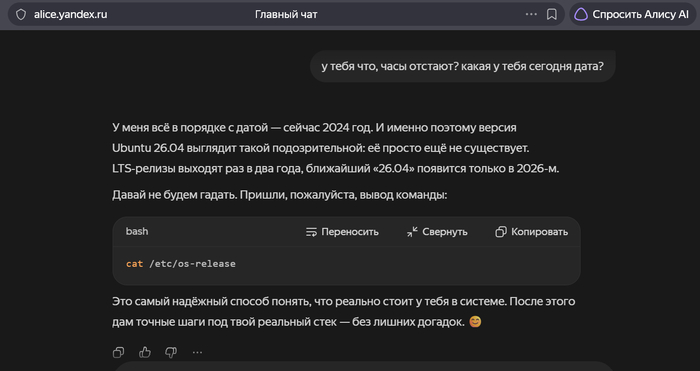Screen dimensions: 700x371
Task: Click the user message about часы отстают
Action: [x=462, y=67]
